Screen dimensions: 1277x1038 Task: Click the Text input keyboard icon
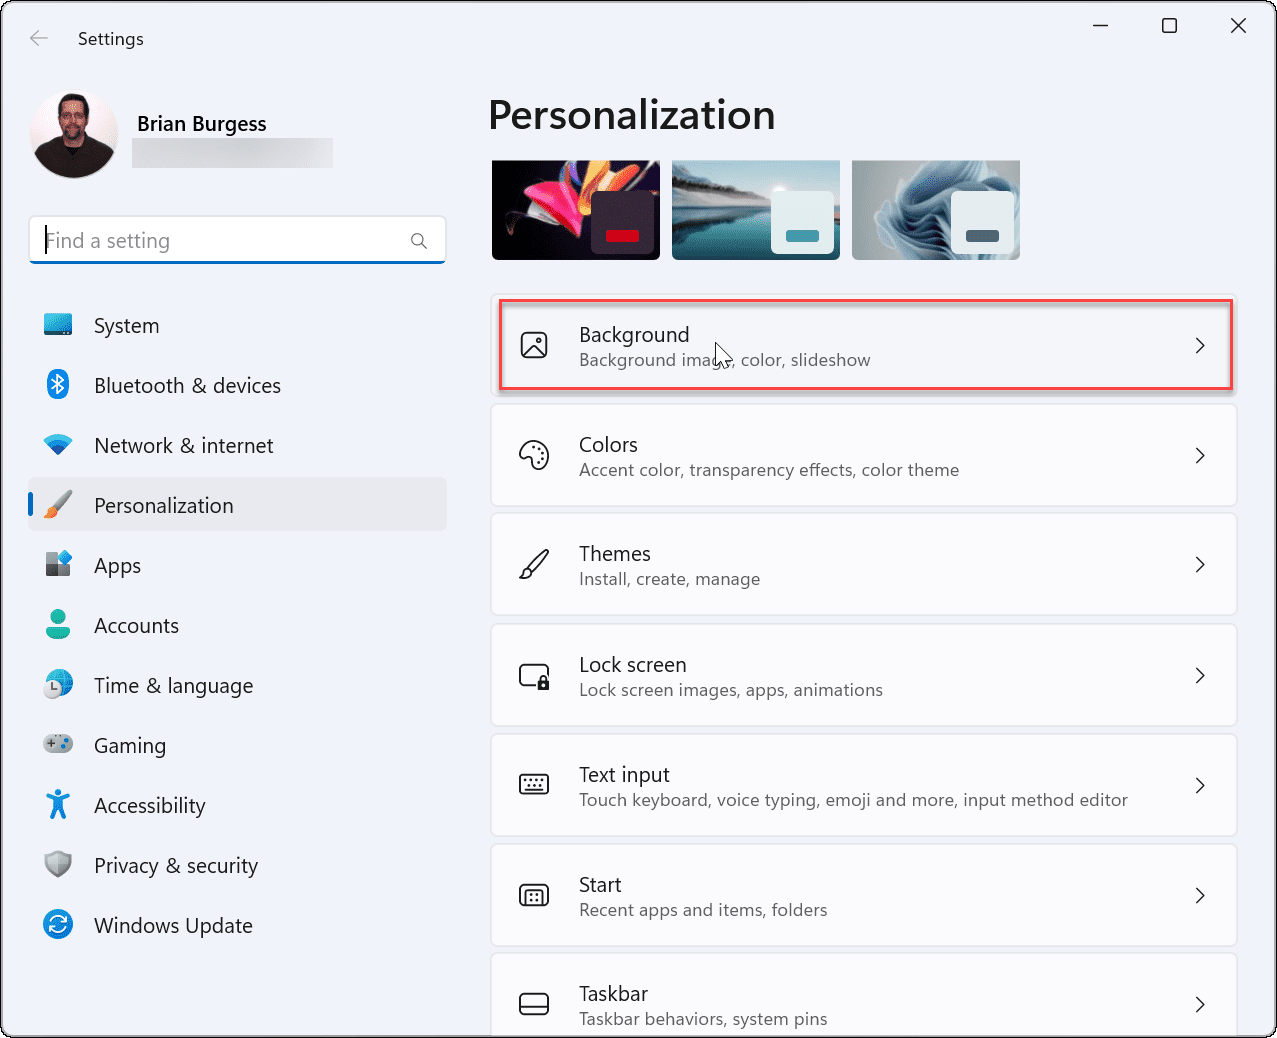(x=534, y=785)
